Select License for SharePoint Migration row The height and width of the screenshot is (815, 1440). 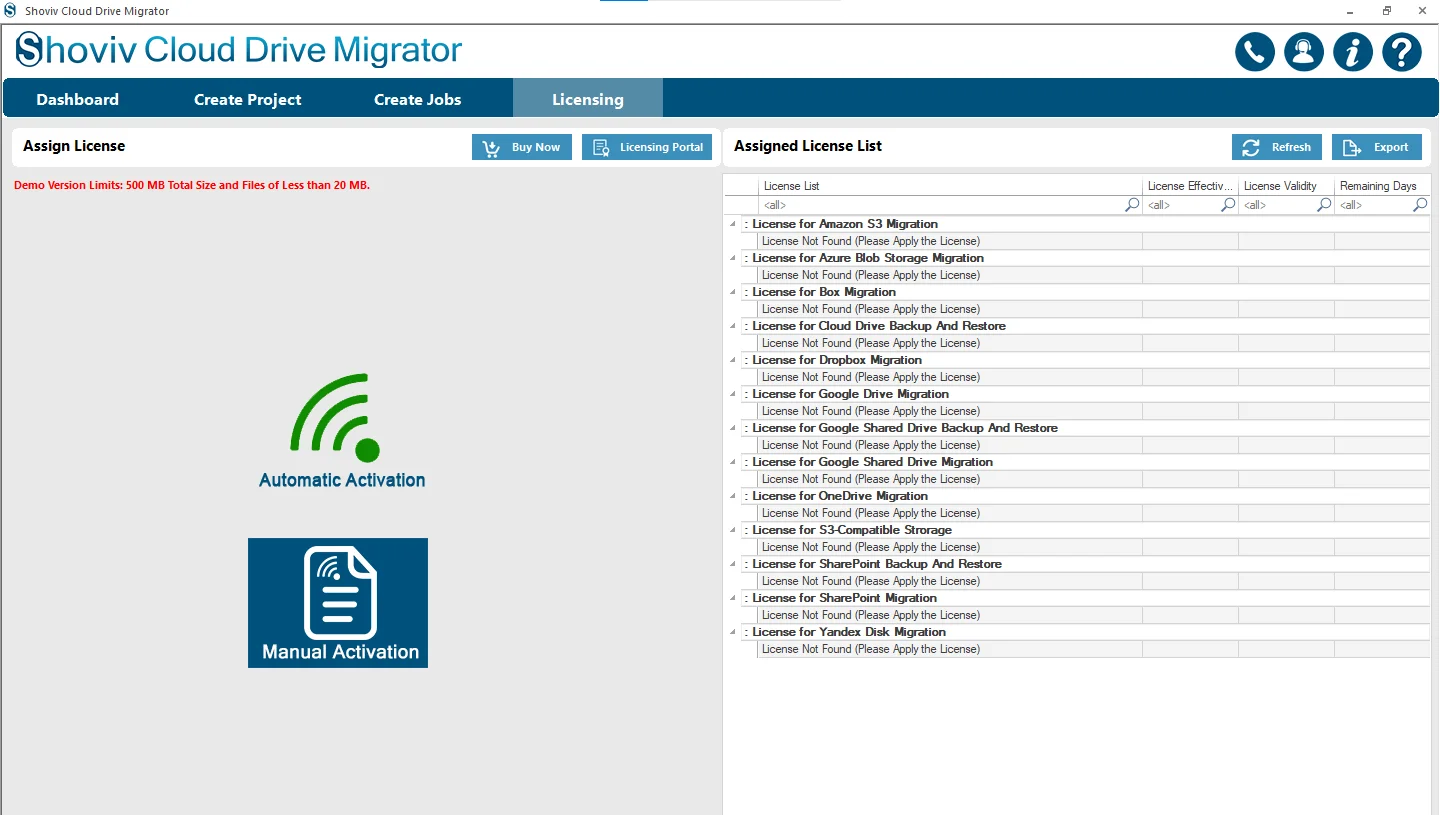[1085, 598]
